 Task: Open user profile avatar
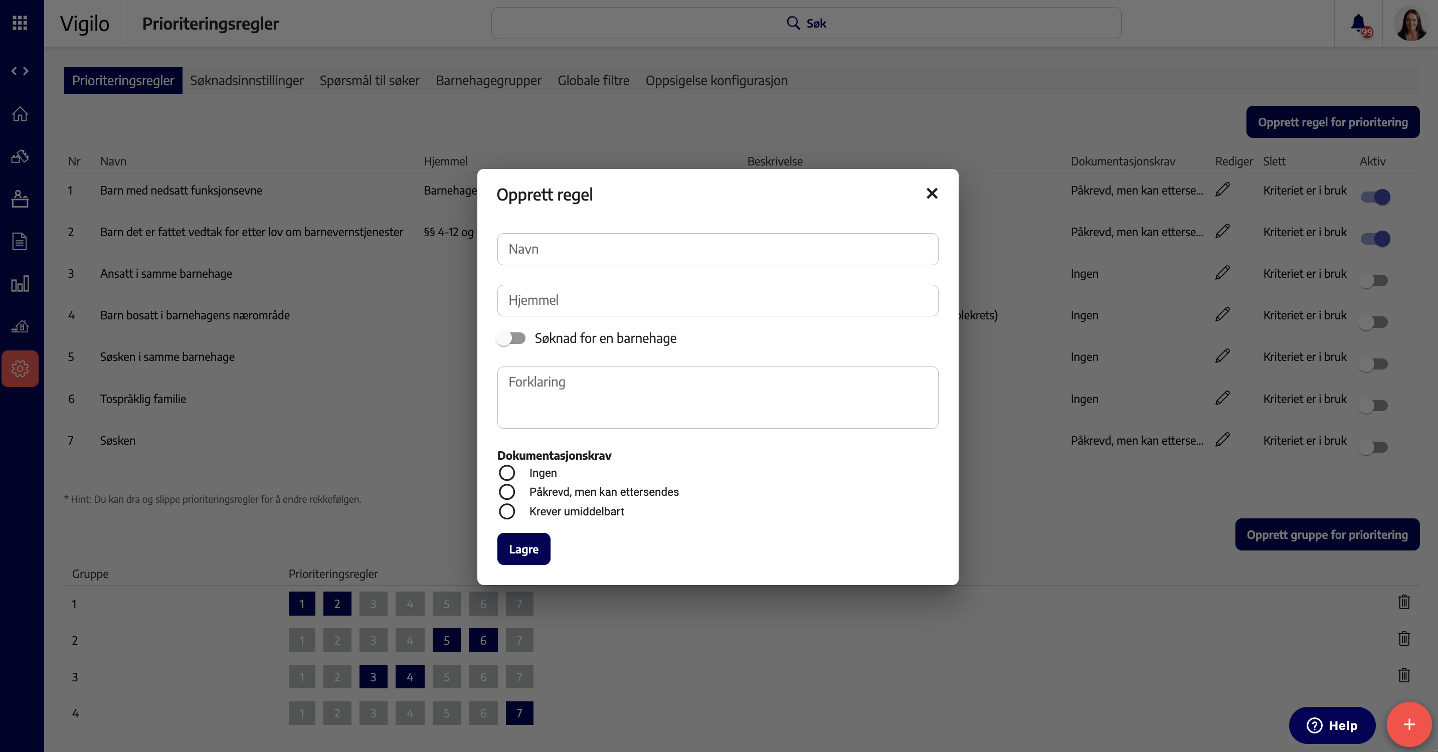(1410, 24)
